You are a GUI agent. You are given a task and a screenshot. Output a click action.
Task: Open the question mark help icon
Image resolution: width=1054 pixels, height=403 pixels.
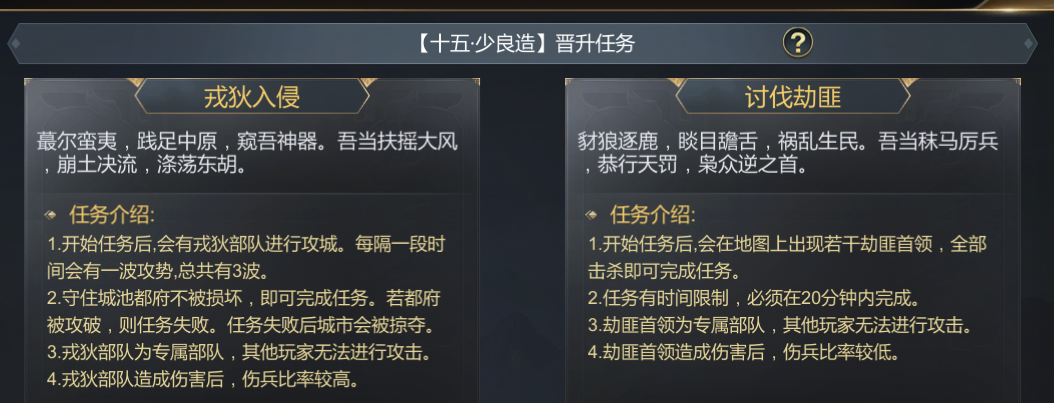pos(797,43)
